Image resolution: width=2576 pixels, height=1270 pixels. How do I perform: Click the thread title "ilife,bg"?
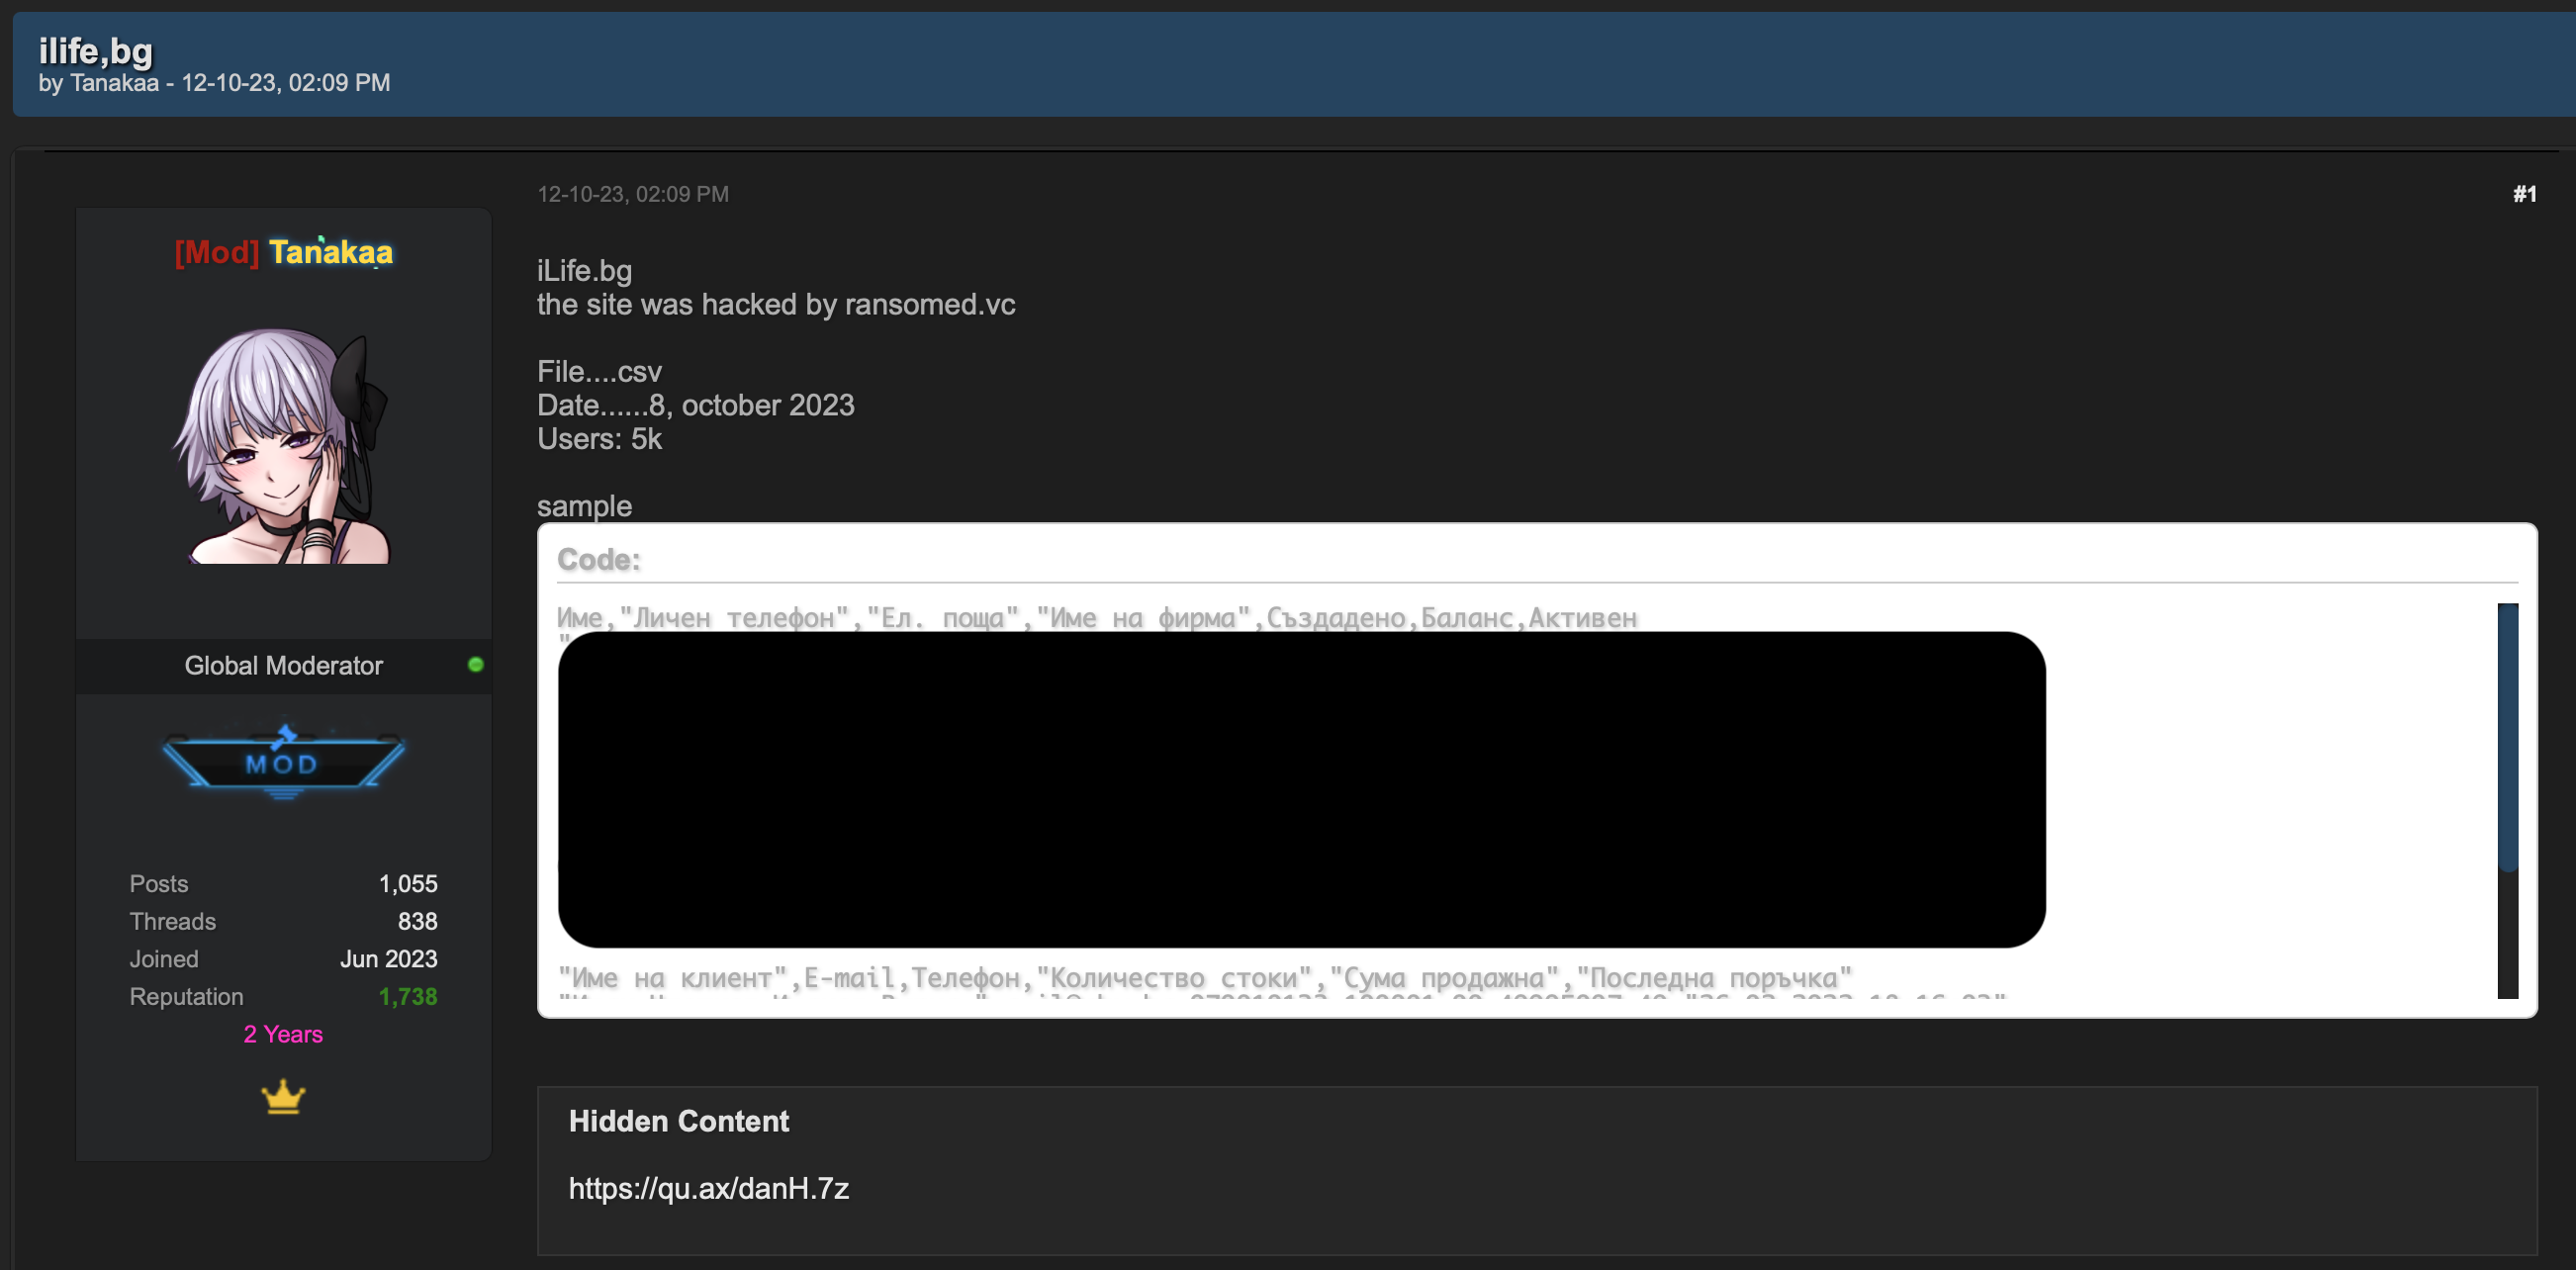pyautogui.click(x=96, y=50)
